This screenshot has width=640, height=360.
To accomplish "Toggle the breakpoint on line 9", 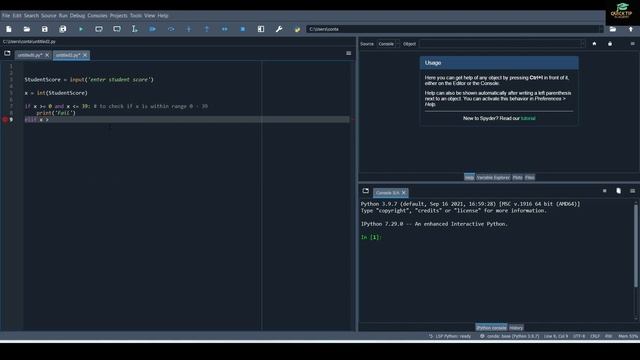I will 5,120.
